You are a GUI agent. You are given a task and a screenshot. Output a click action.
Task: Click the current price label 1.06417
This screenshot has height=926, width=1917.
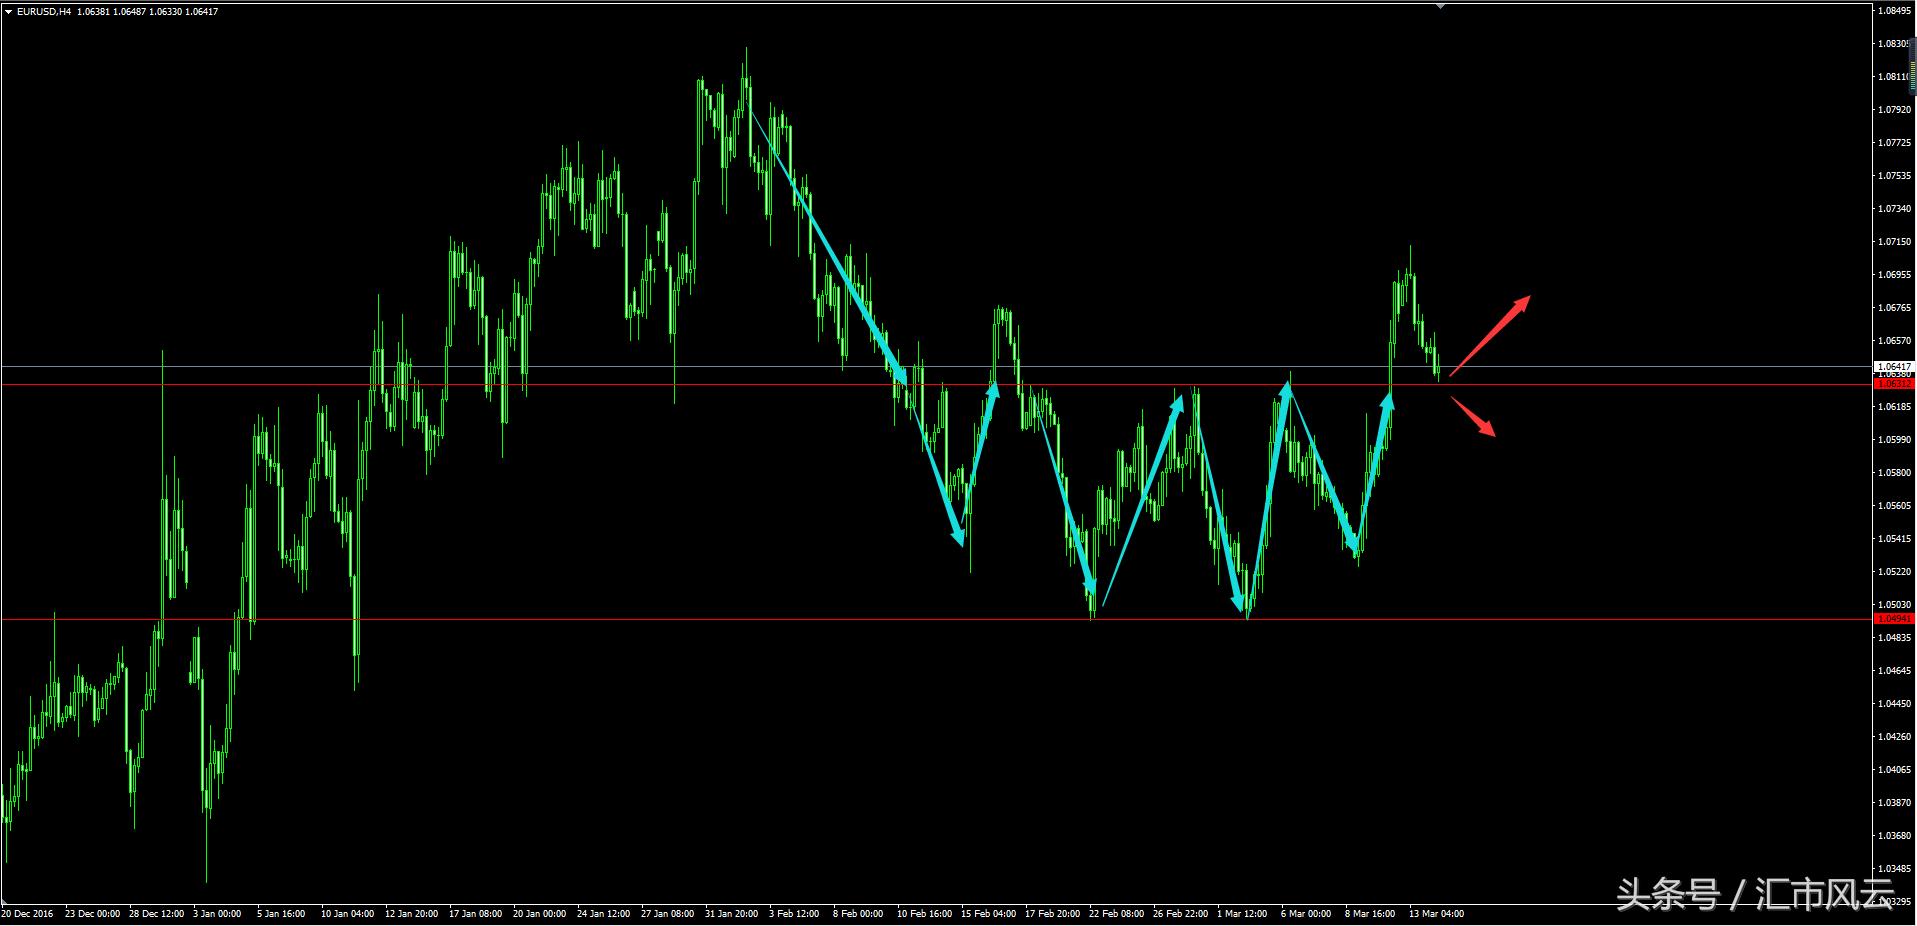coord(1894,367)
